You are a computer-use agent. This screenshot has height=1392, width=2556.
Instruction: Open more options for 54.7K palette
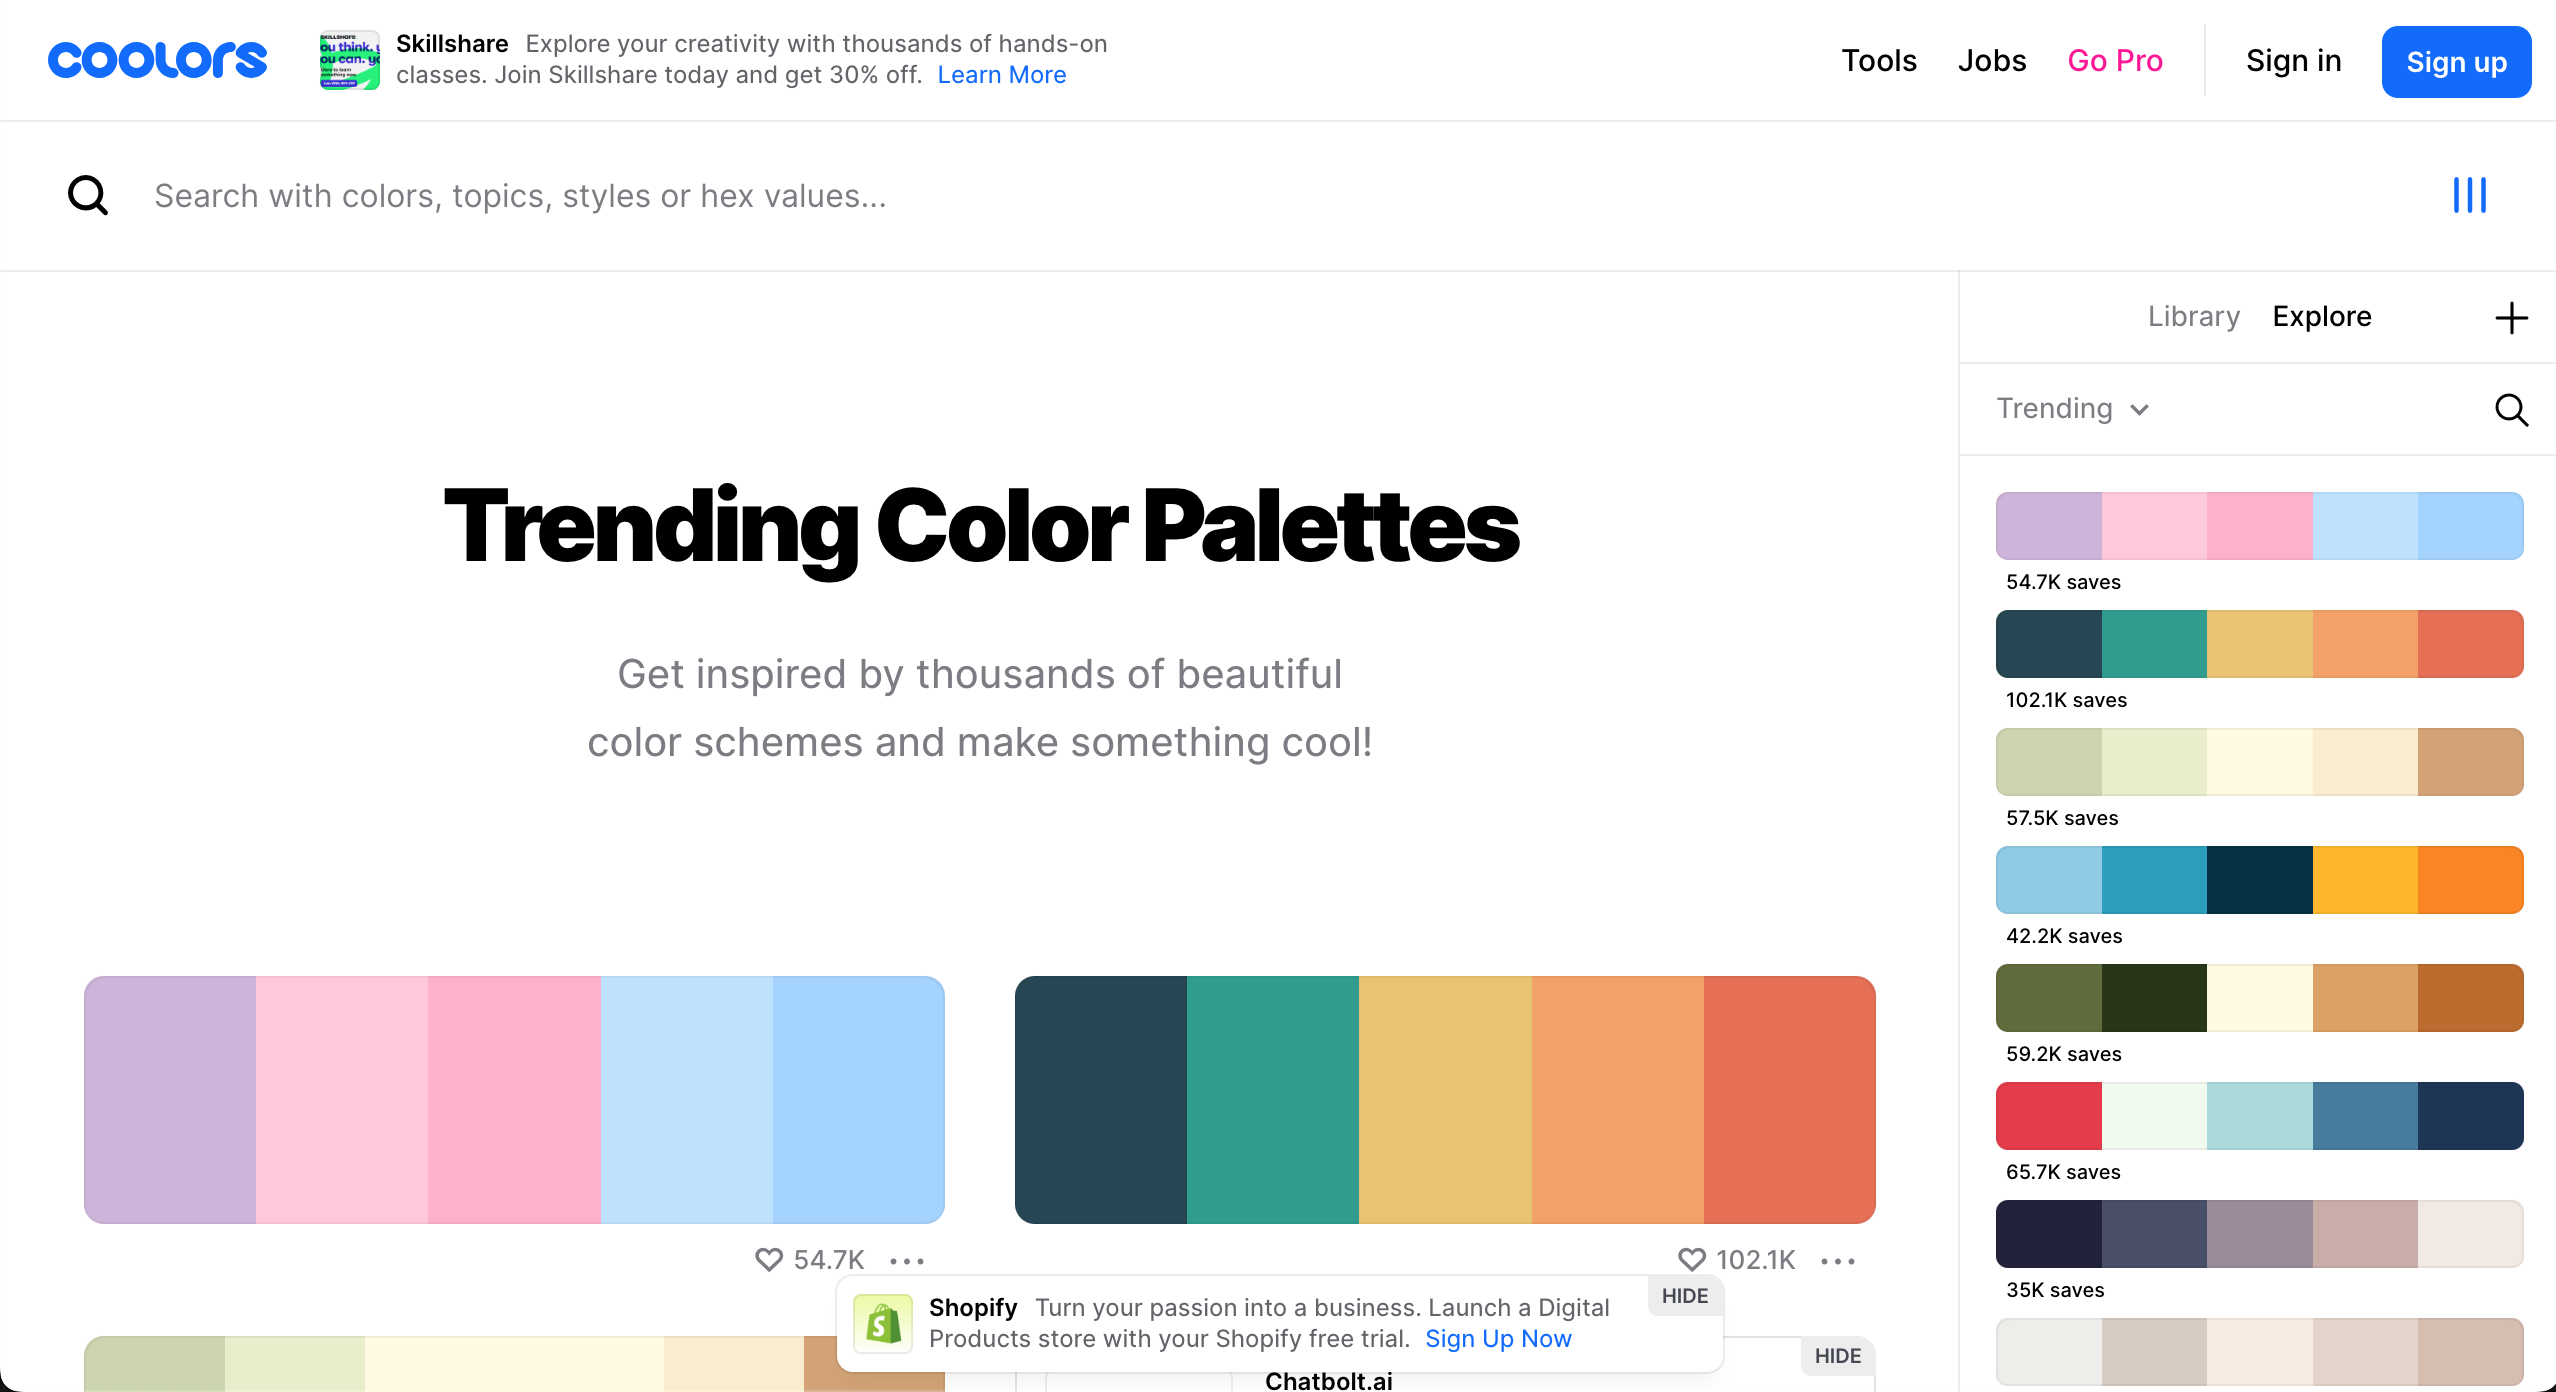tap(907, 1261)
